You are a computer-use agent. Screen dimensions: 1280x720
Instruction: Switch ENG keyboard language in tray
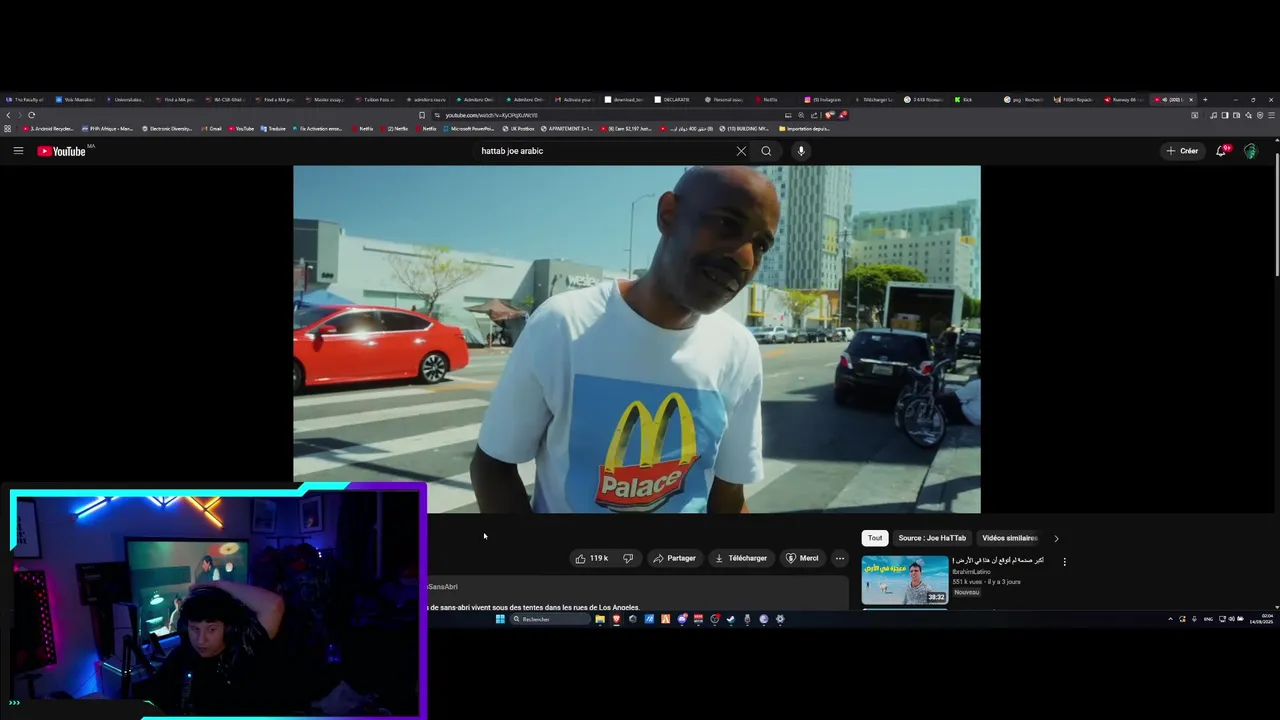1208,619
